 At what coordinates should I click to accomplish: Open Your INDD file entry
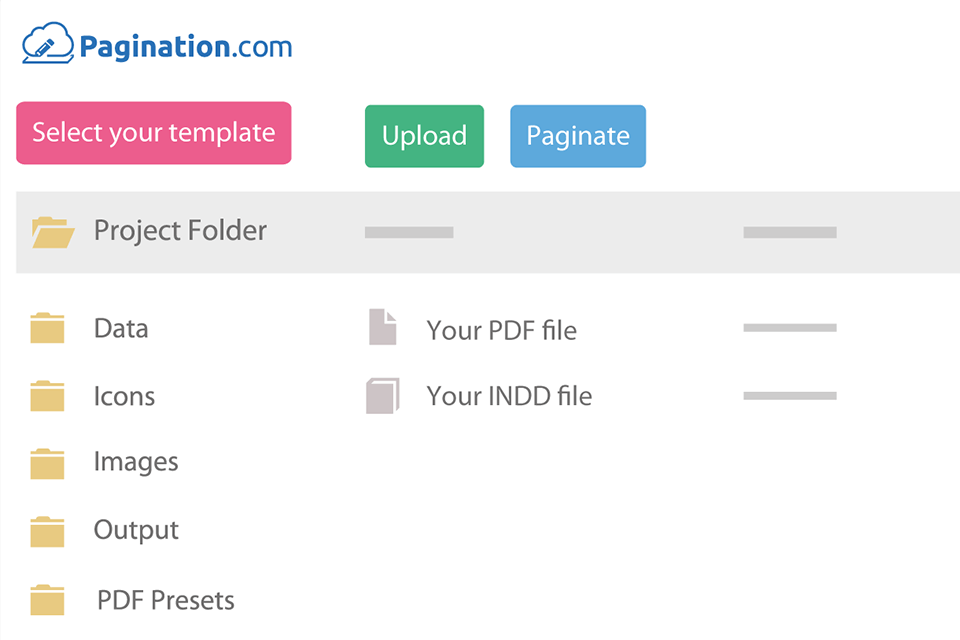pyautogui.click(x=509, y=397)
